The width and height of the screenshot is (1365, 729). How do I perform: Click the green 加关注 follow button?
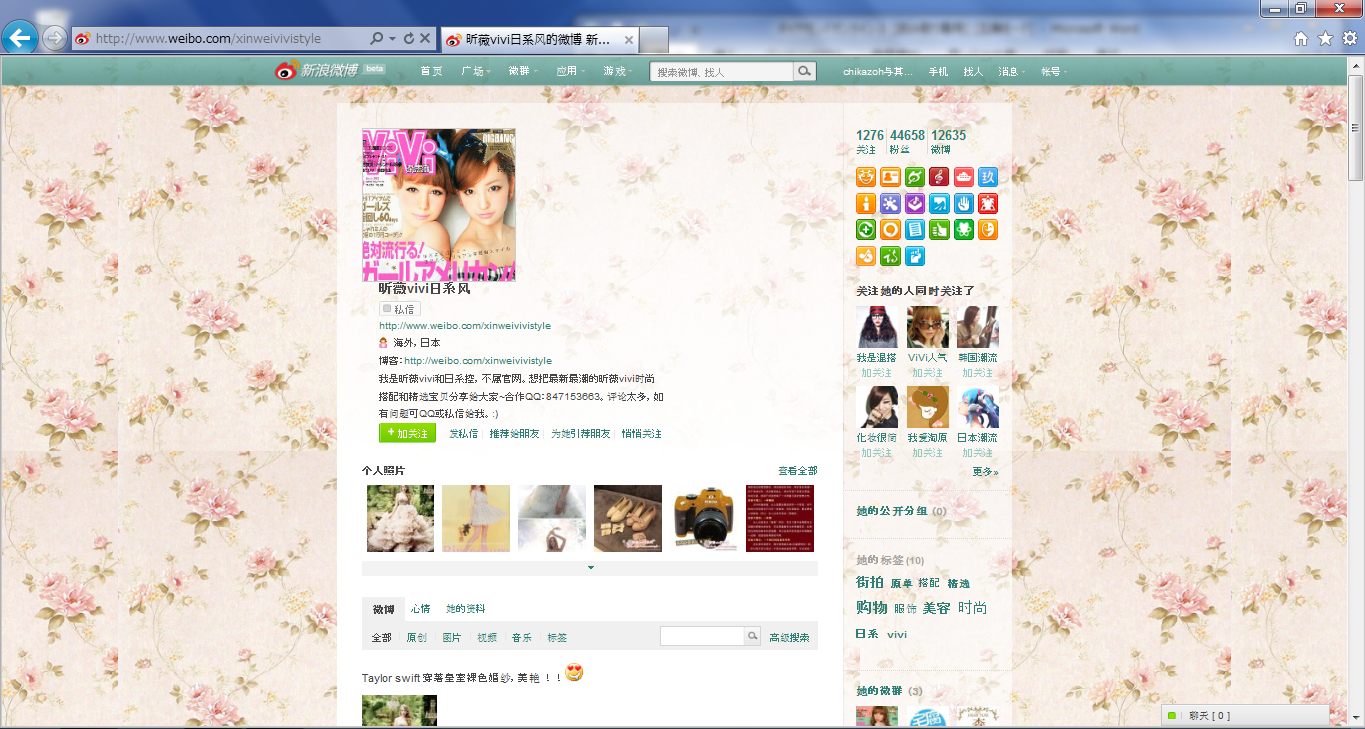[407, 433]
